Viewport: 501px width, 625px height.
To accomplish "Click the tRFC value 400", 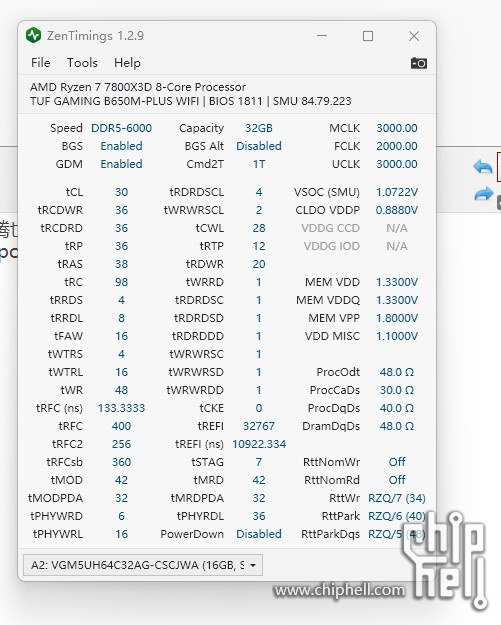I will (122, 426).
